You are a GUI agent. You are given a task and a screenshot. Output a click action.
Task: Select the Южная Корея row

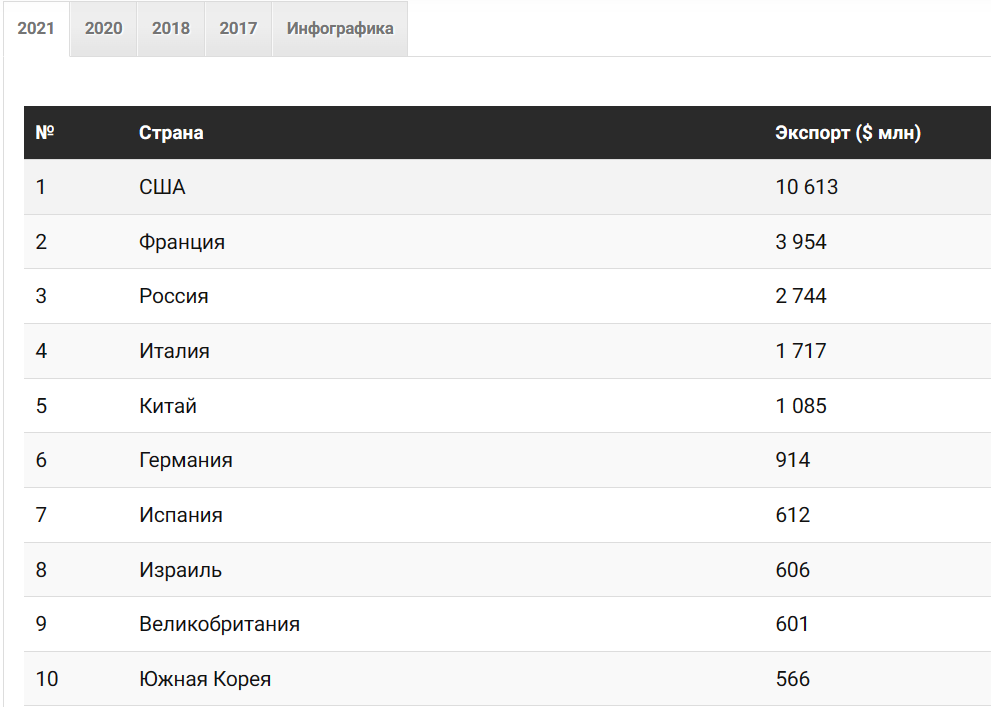[x=508, y=679]
